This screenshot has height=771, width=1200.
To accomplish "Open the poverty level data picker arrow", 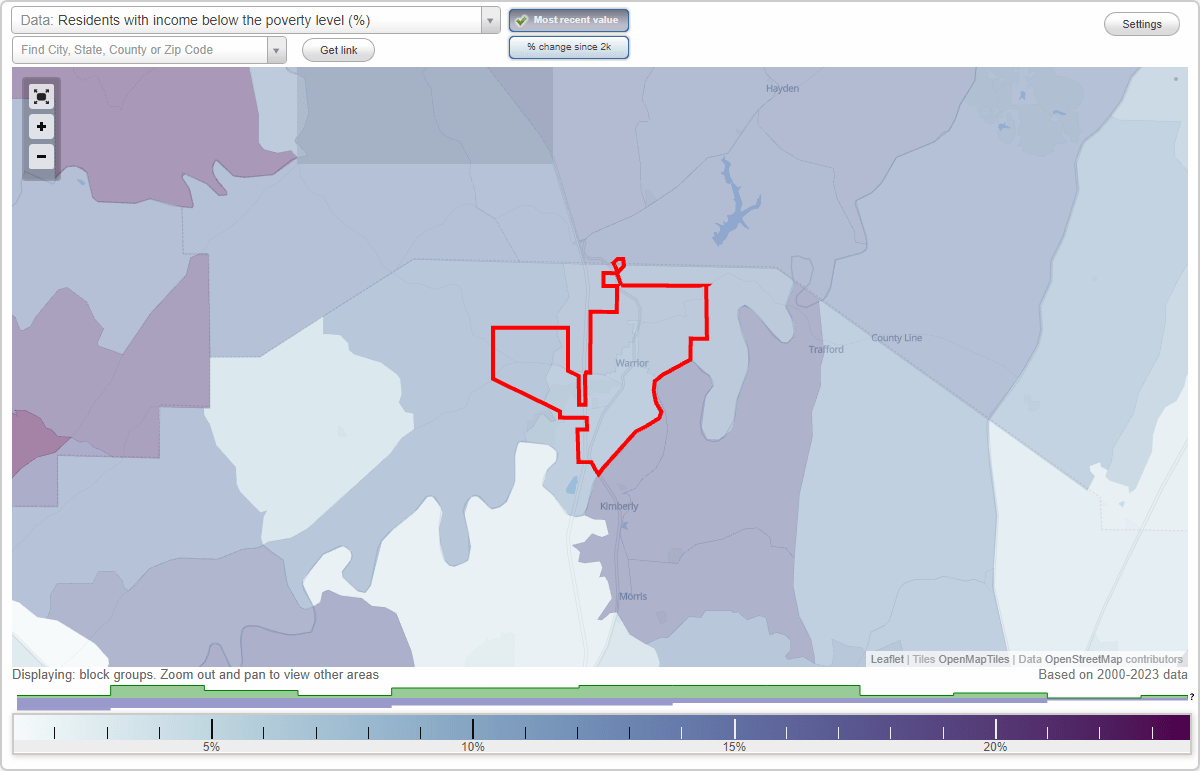I will click(488, 20).
